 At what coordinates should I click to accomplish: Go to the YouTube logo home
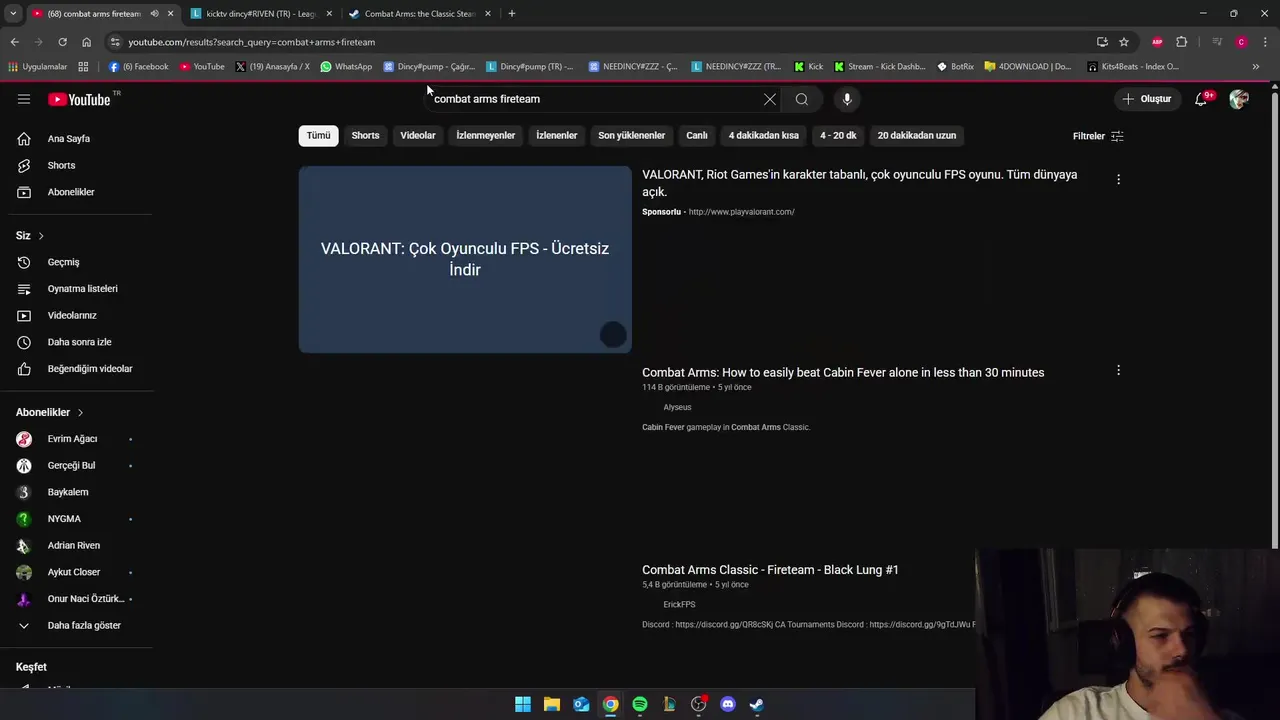[x=79, y=99]
